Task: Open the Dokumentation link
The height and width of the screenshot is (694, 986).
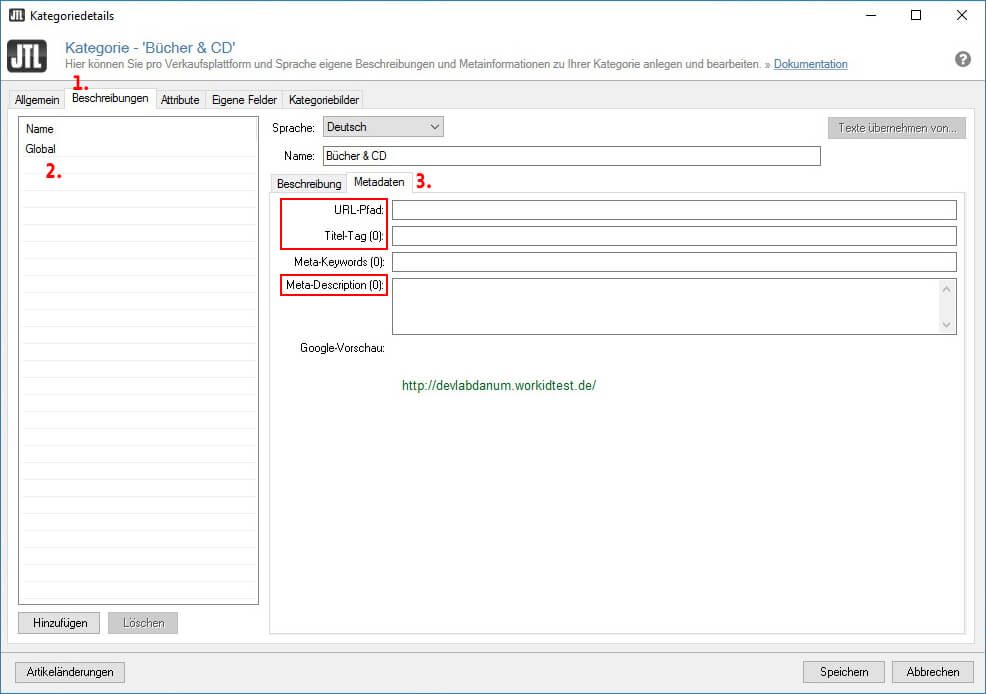Action: pos(810,64)
